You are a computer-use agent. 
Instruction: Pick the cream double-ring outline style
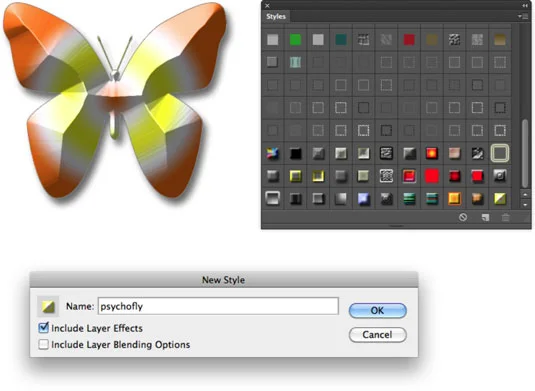pos(500,153)
